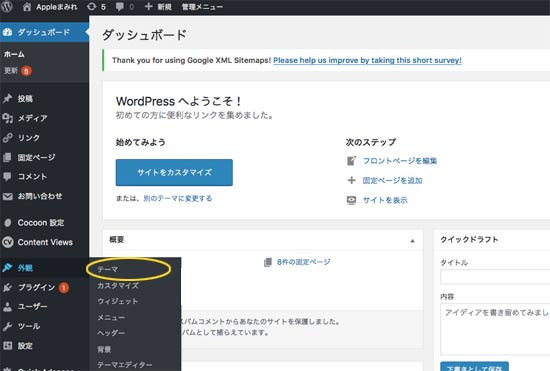Click the クイックドラフト タイトル input field

pos(495,277)
